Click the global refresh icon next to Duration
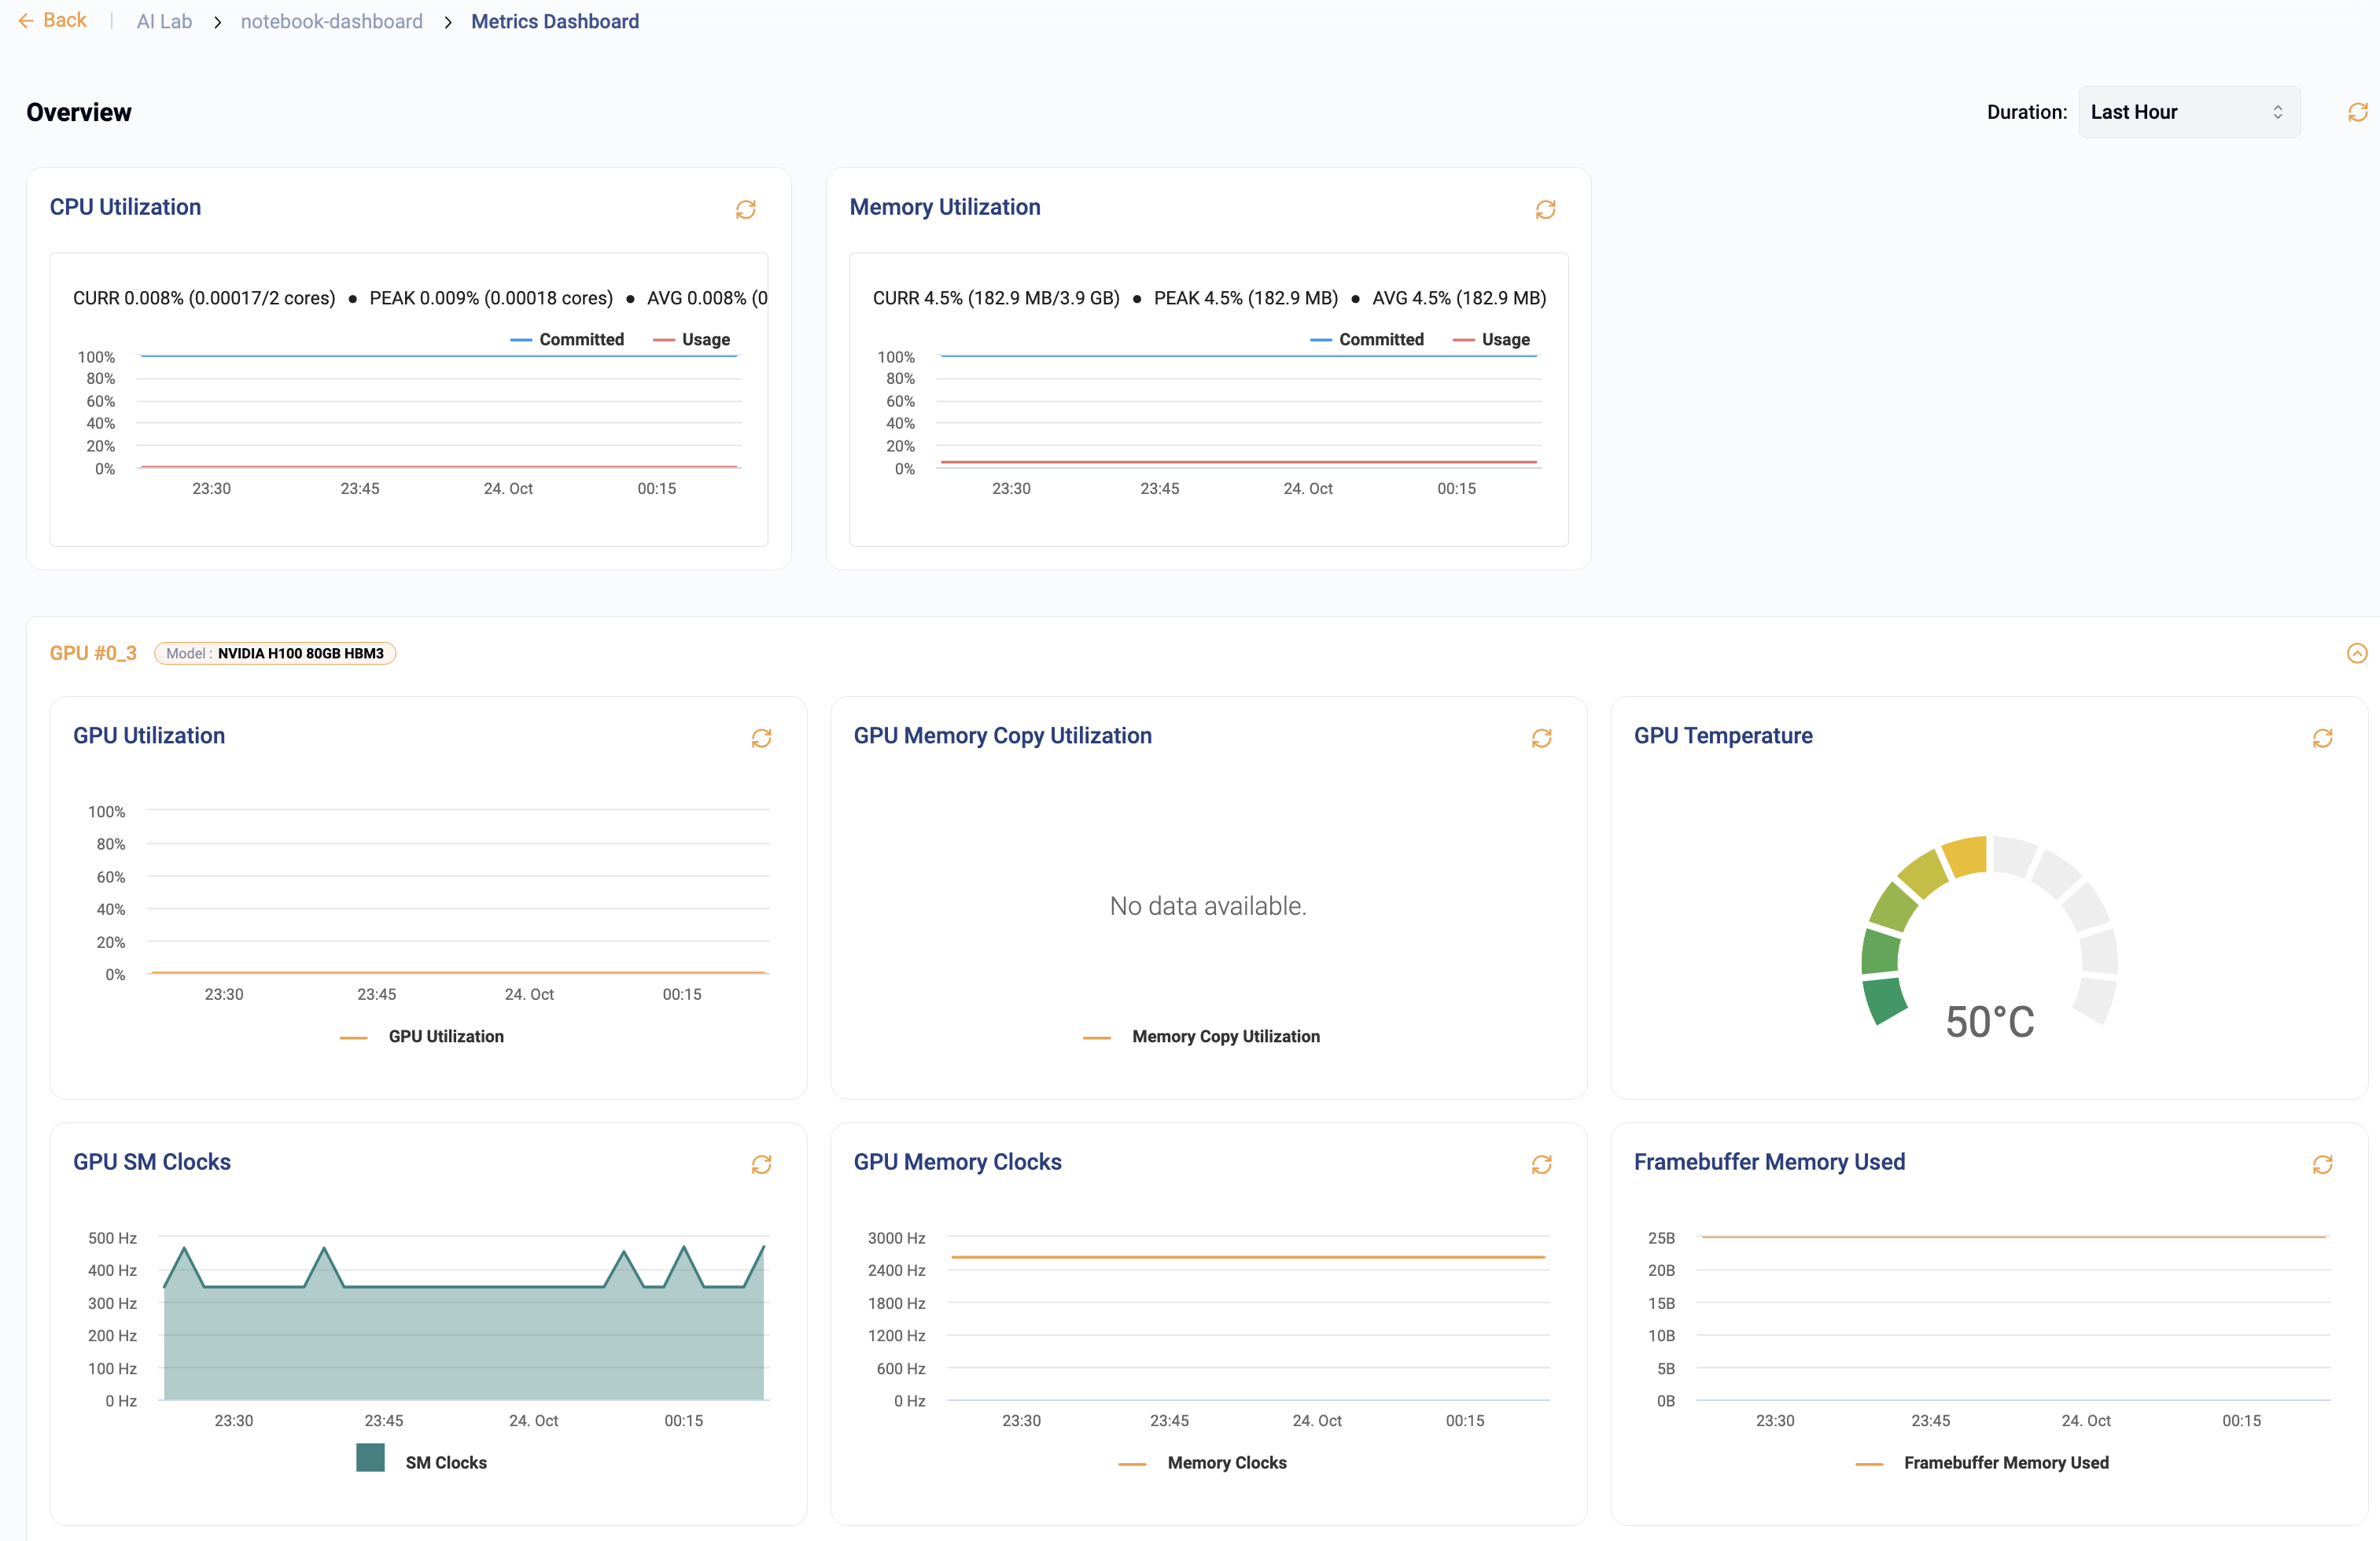2380x1541 pixels. click(x=2356, y=111)
